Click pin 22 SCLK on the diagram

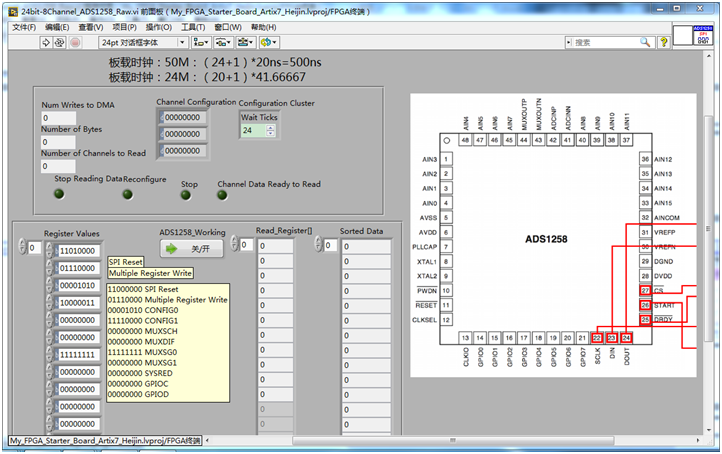597,338
